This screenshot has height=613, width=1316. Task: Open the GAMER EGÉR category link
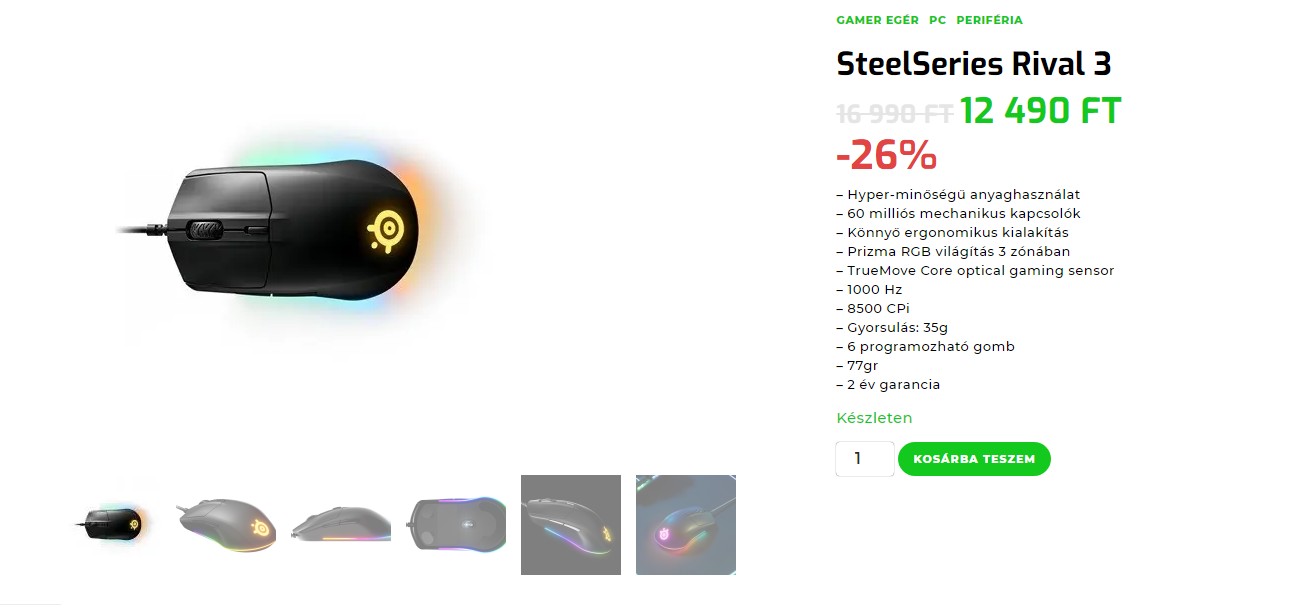tap(877, 20)
